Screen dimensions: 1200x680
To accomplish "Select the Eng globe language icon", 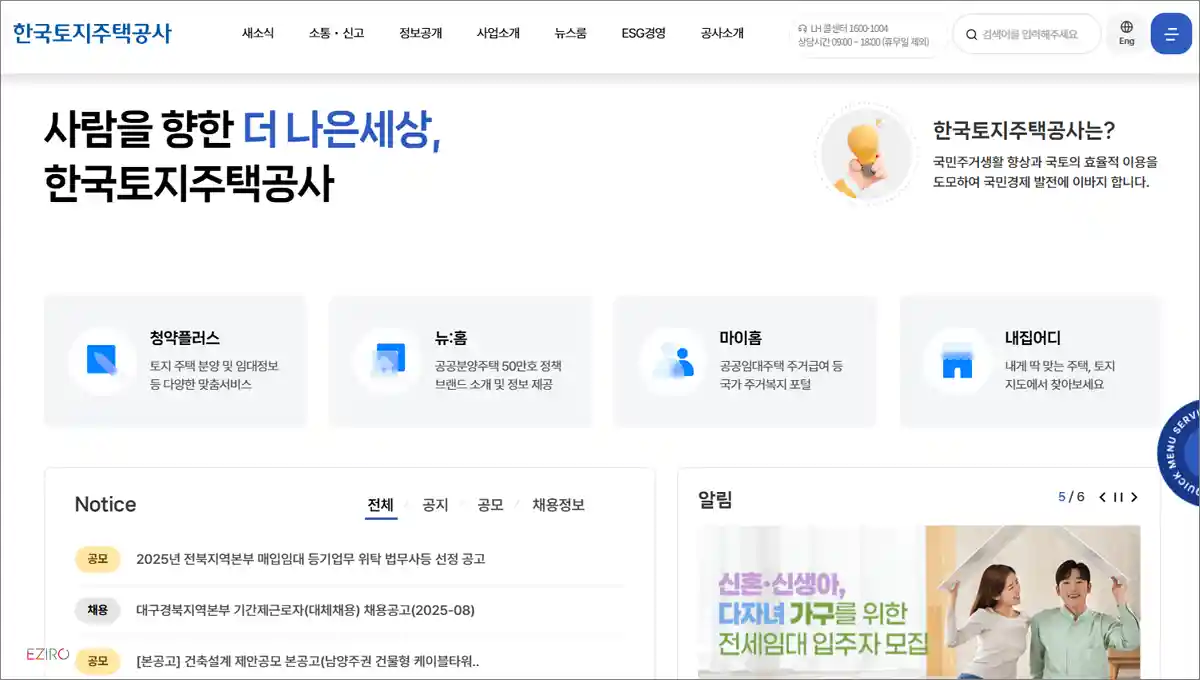I will coord(1126,33).
